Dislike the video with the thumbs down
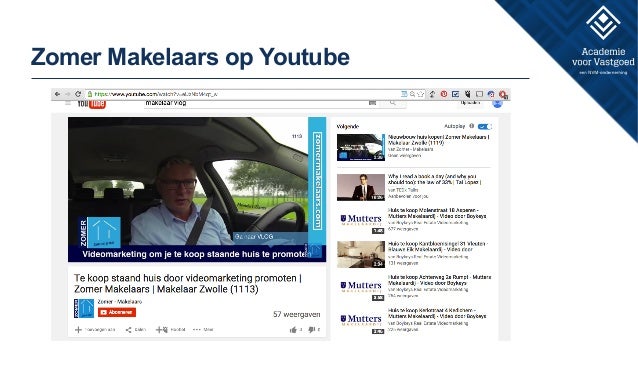The image size is (638, 383). [312, 330]
